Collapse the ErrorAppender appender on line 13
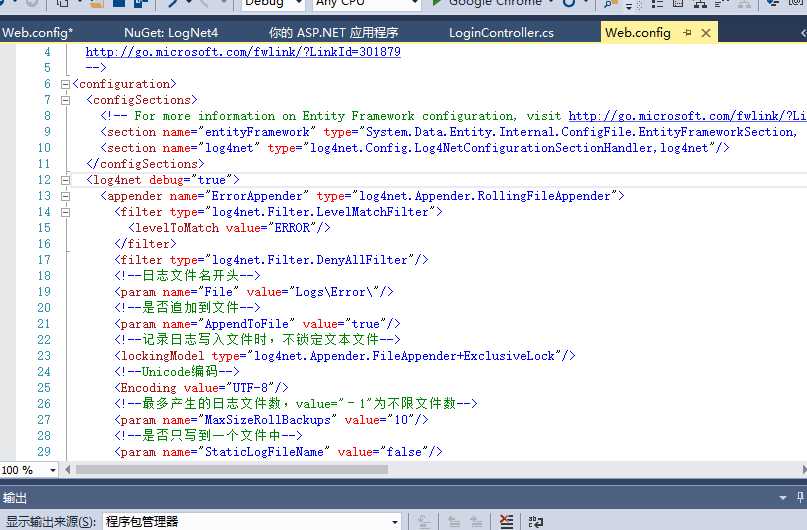The height and width of the screenshot is (530, 807). pyautogui.click(x=65, y=196)
